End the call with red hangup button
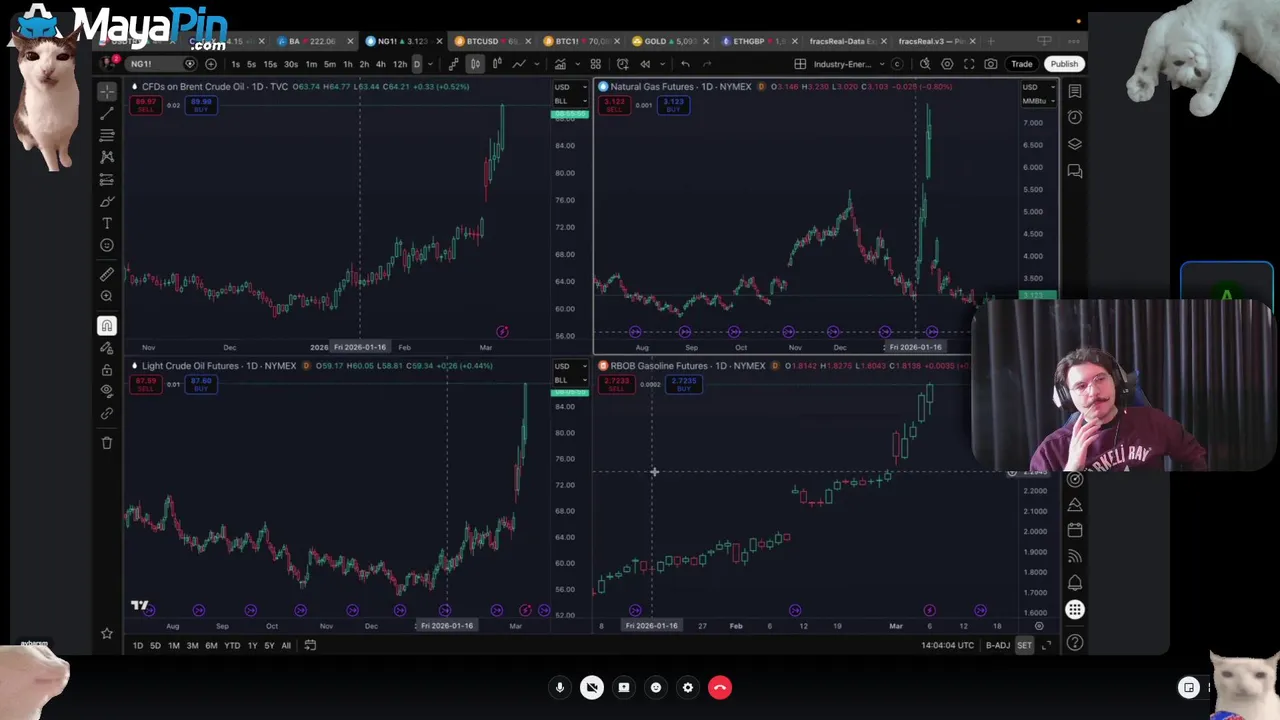 pos(720,687)
